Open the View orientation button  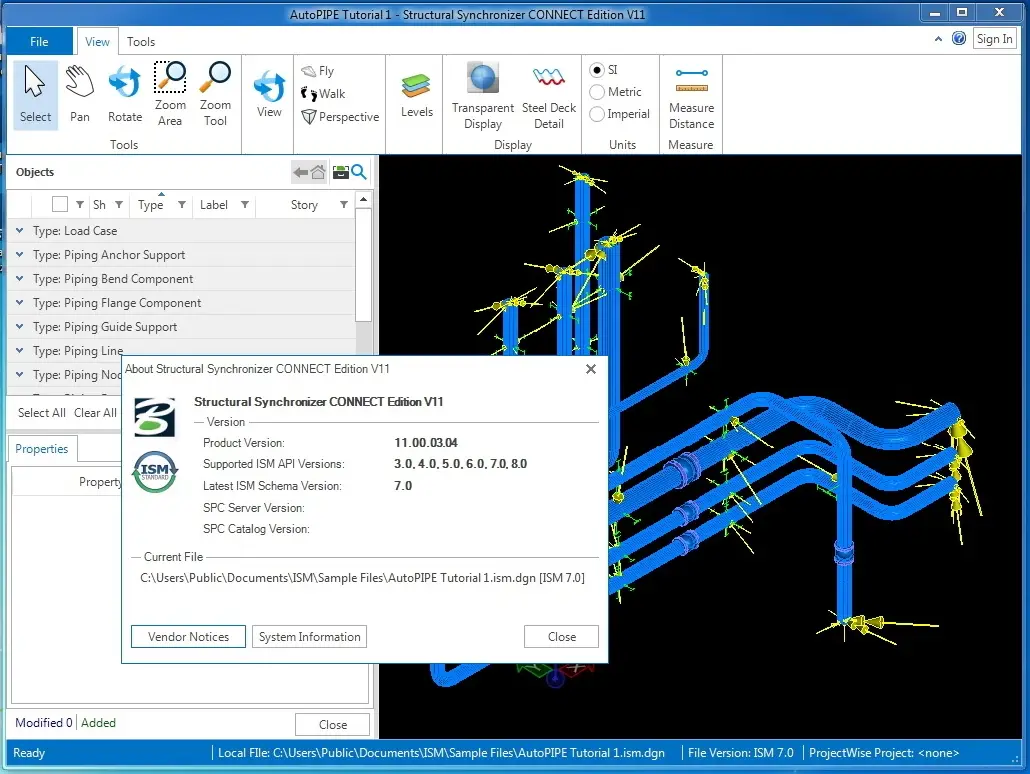[269, 94]
